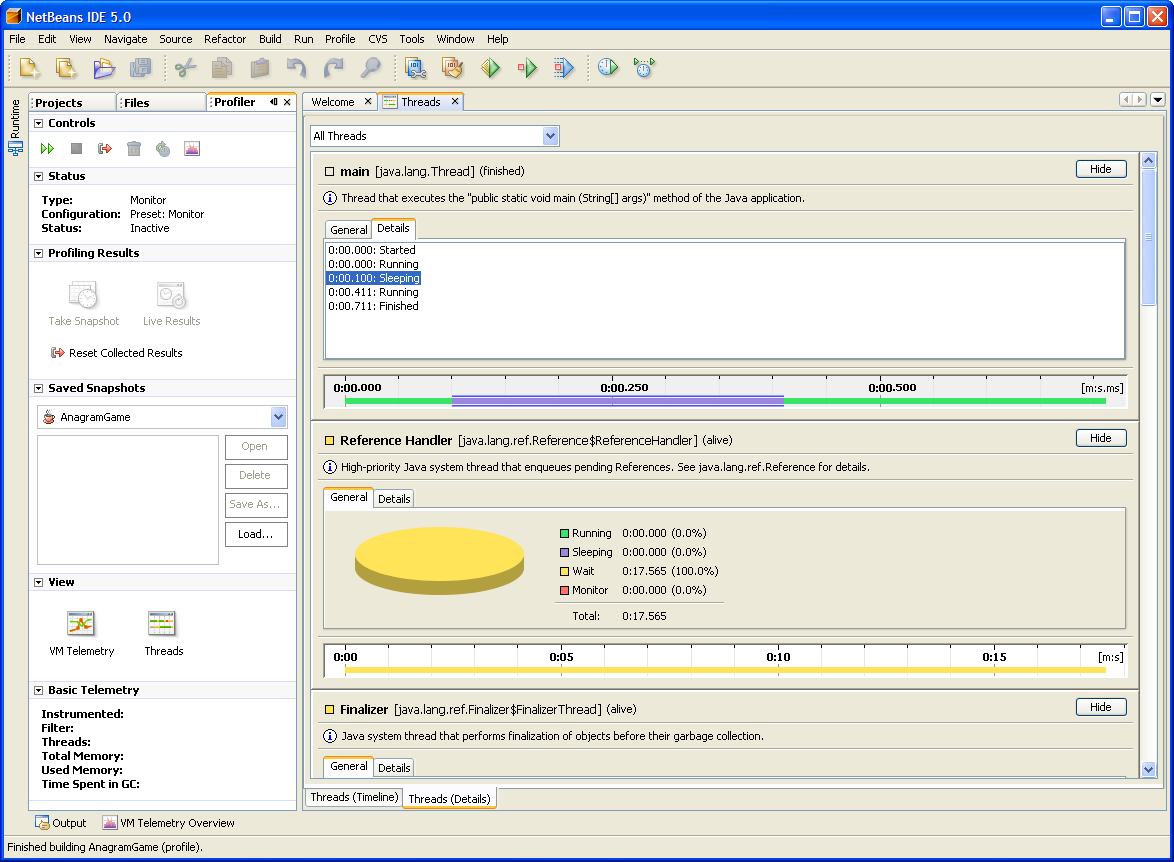Close the Threads tab

point(454,101)
